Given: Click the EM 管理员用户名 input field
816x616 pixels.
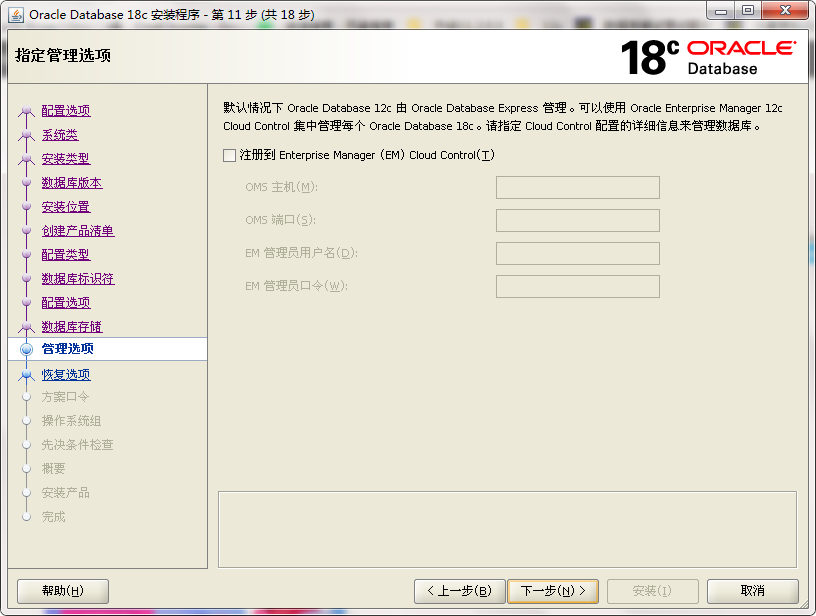Looking at the screenshot, I should [x=577, y=254].
